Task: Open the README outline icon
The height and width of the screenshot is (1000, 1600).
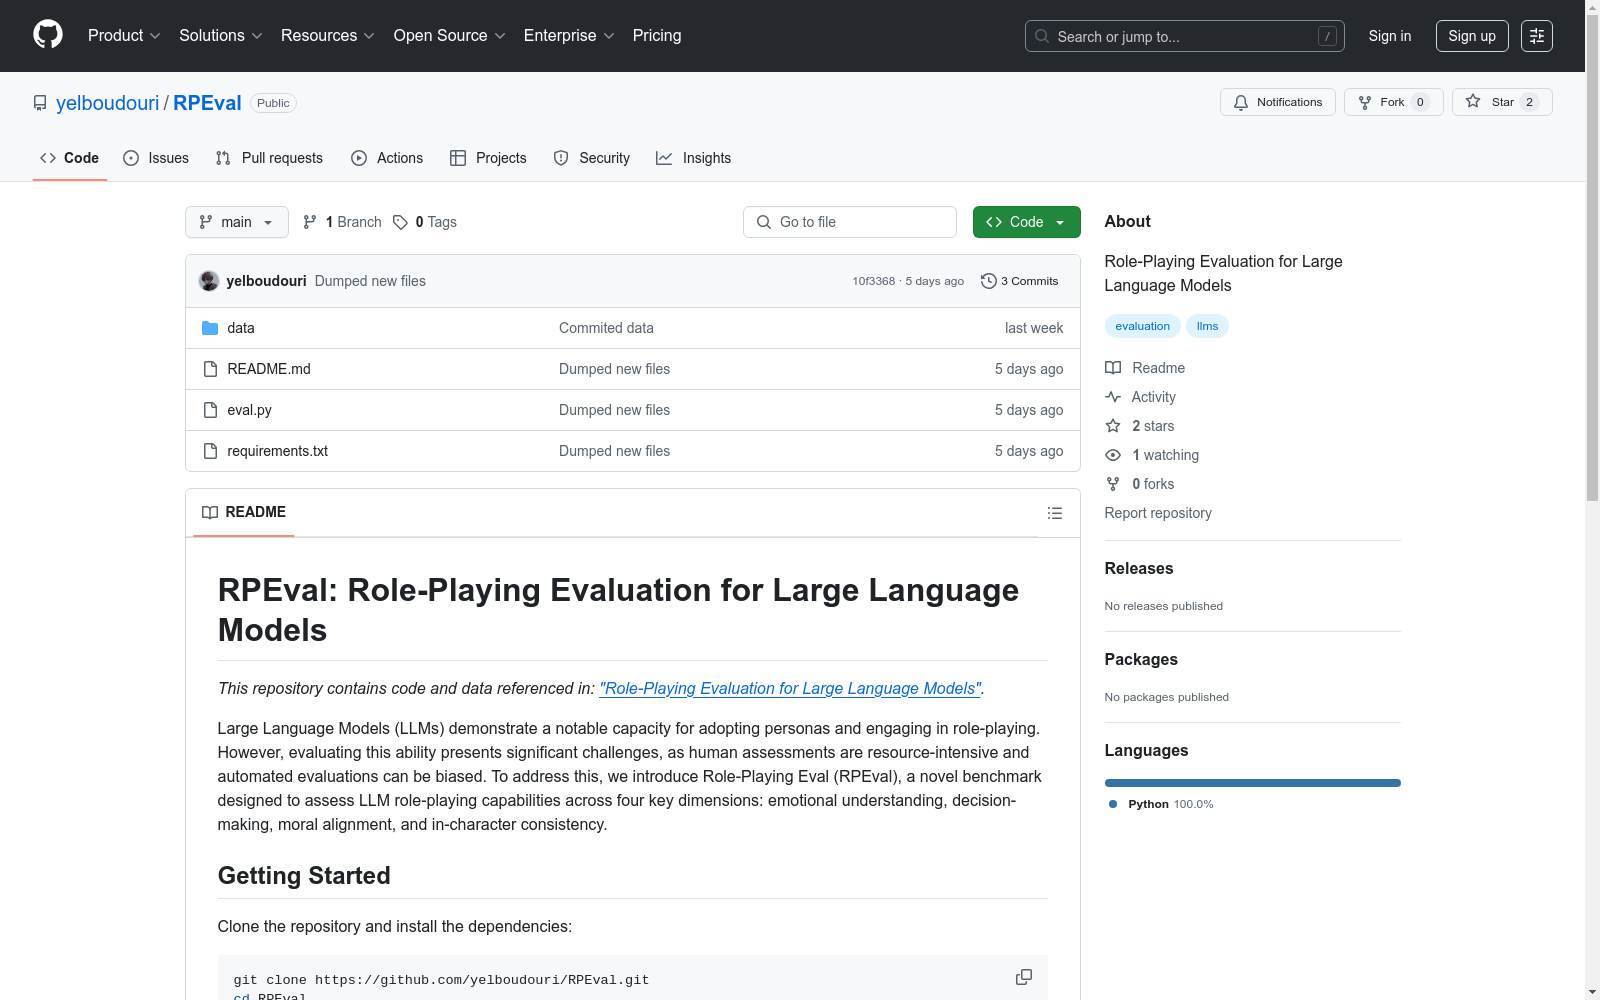Action: coord(1054,513)
